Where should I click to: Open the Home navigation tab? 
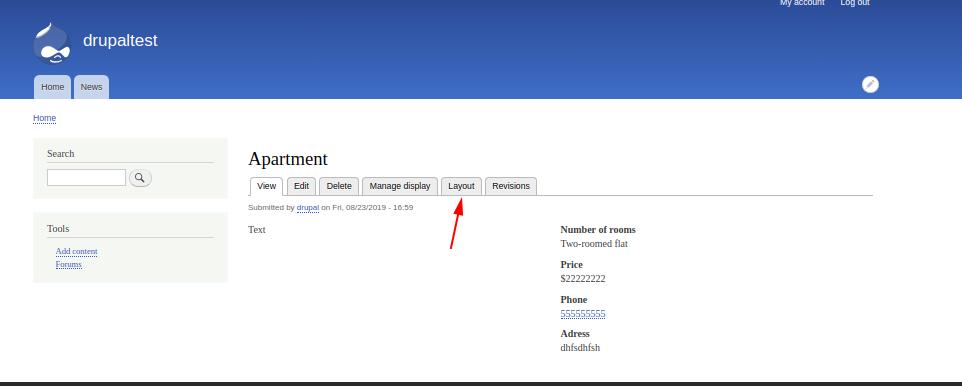(53, 87)
